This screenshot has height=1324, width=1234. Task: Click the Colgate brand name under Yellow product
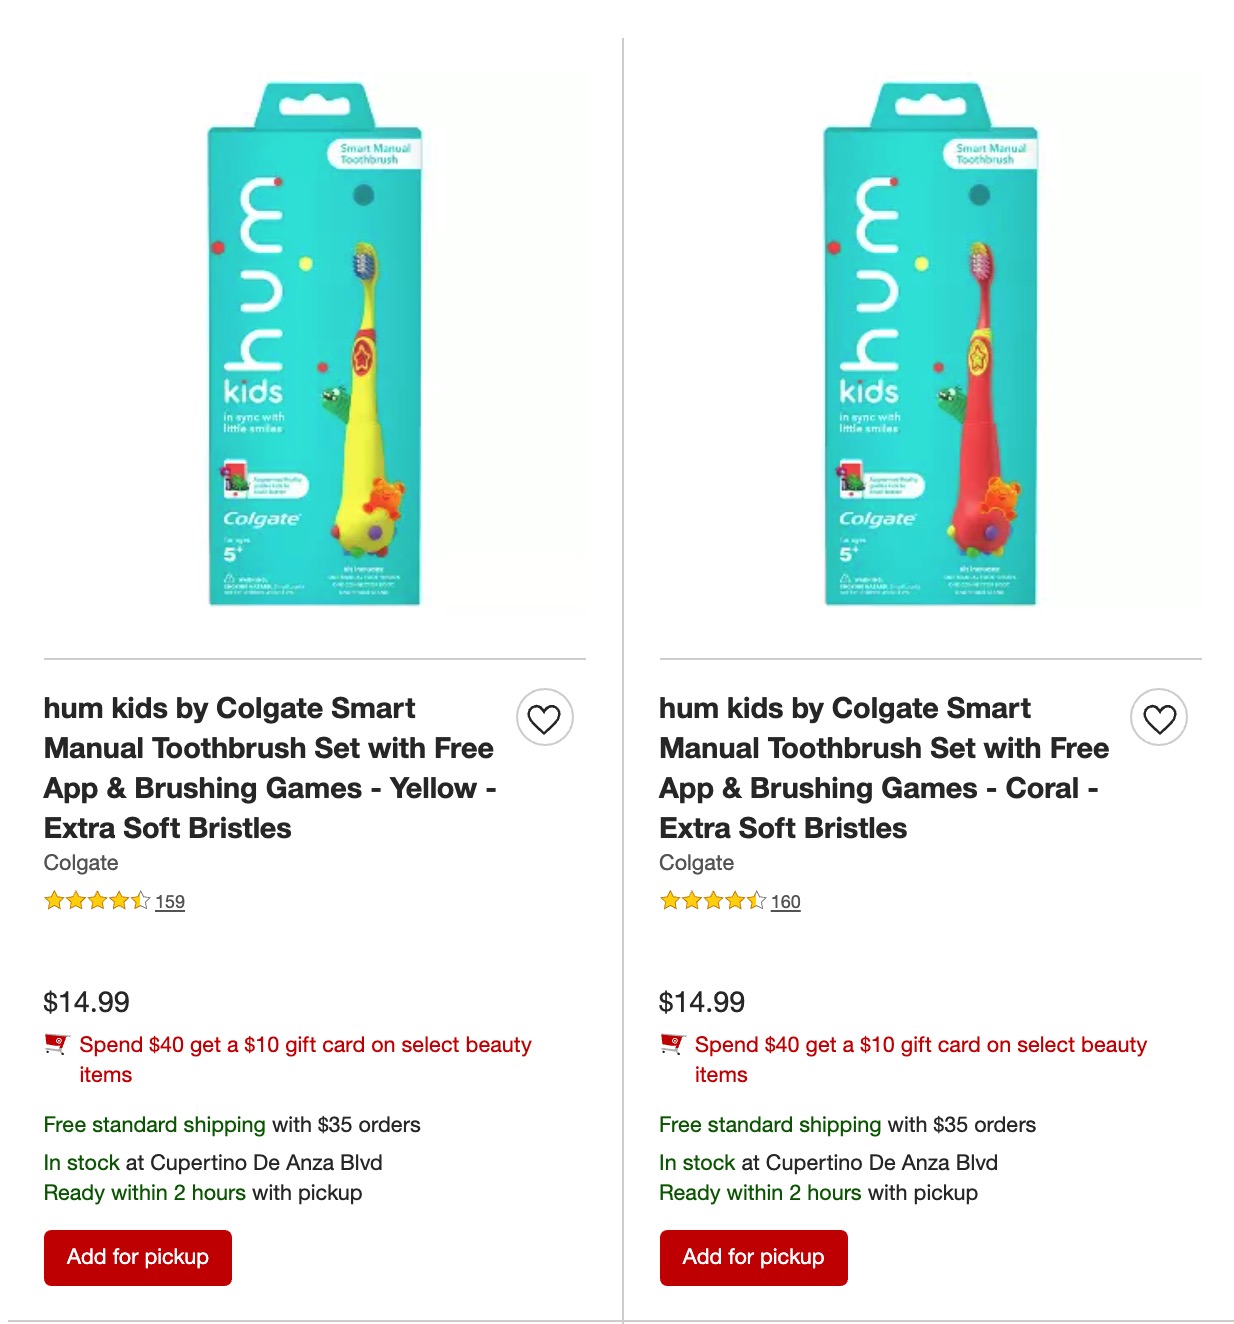(x=80, y=862)
